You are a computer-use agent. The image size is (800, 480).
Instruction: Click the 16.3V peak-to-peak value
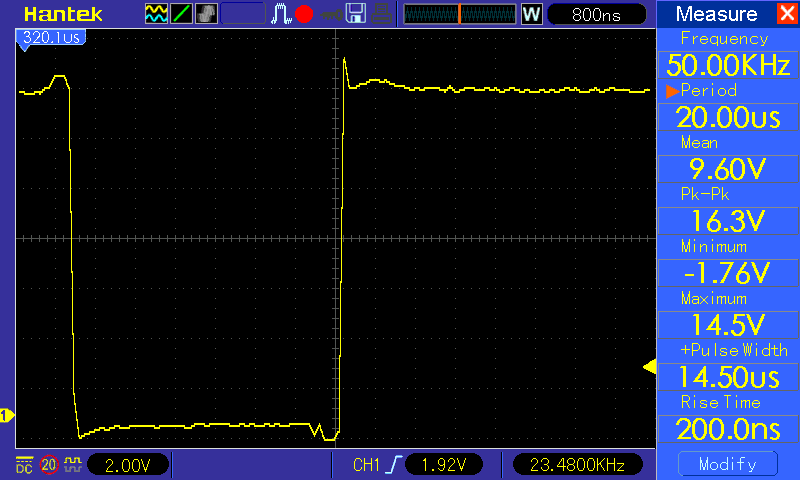728,221
